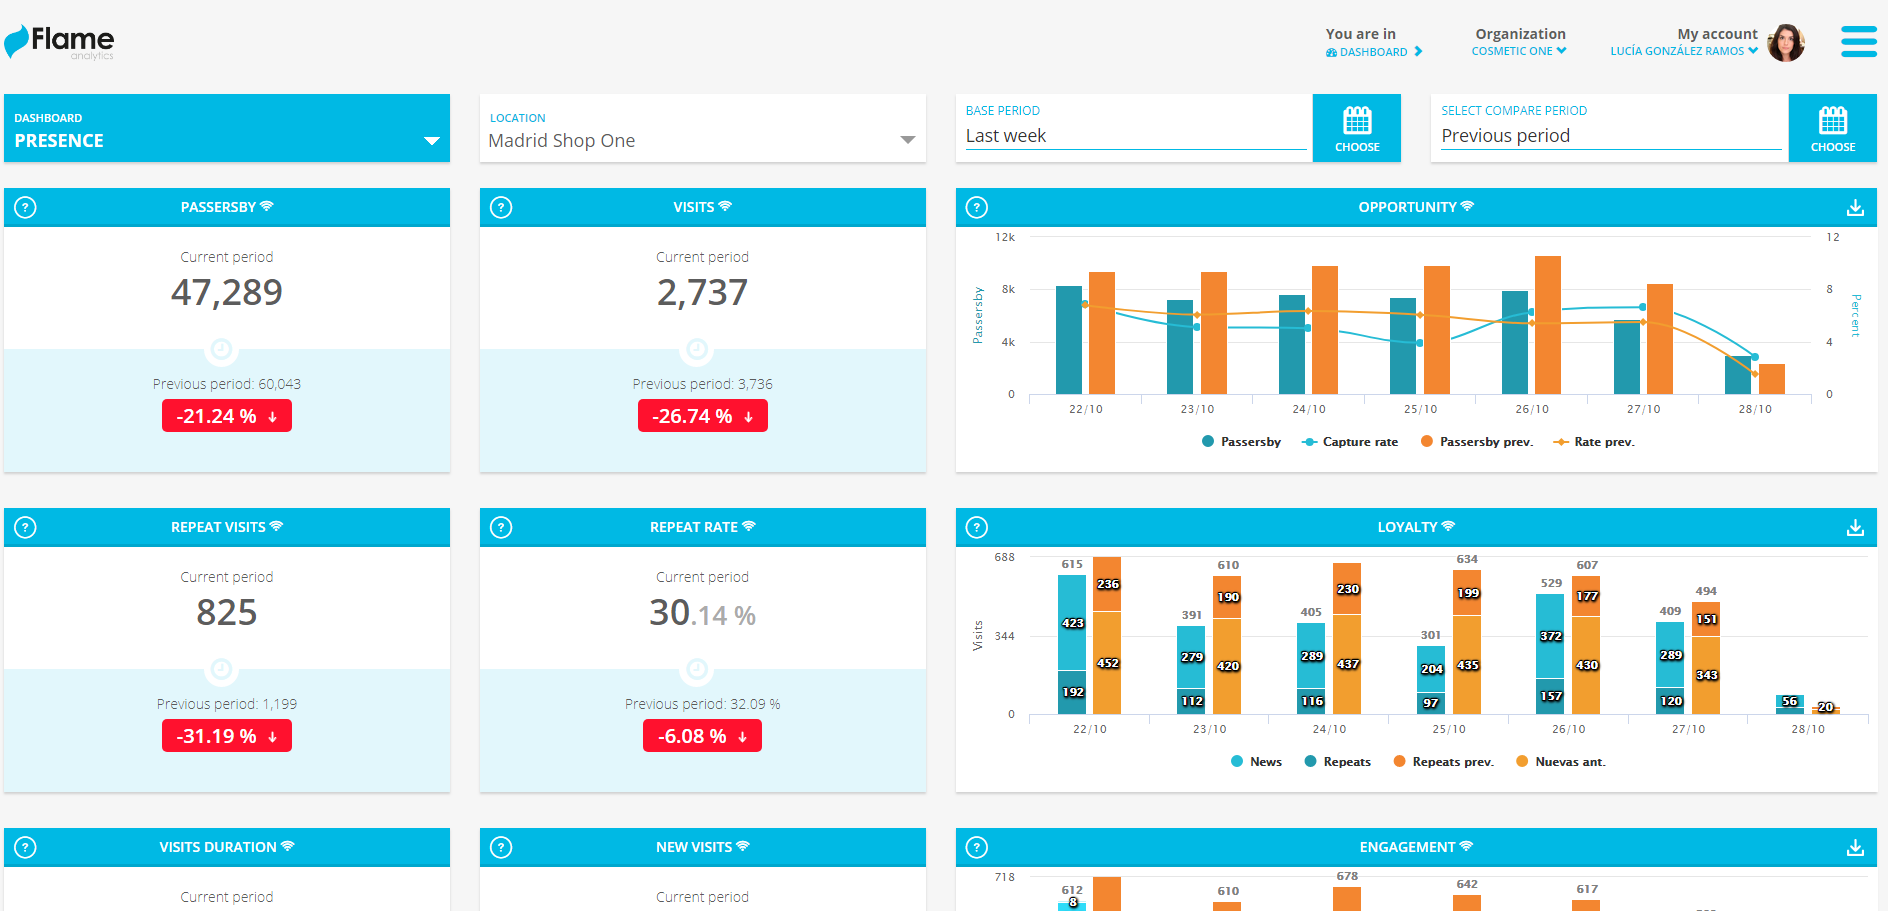Choose the base period calendar button
The width and height of the screenshot is (1888, 911).
1356,129
